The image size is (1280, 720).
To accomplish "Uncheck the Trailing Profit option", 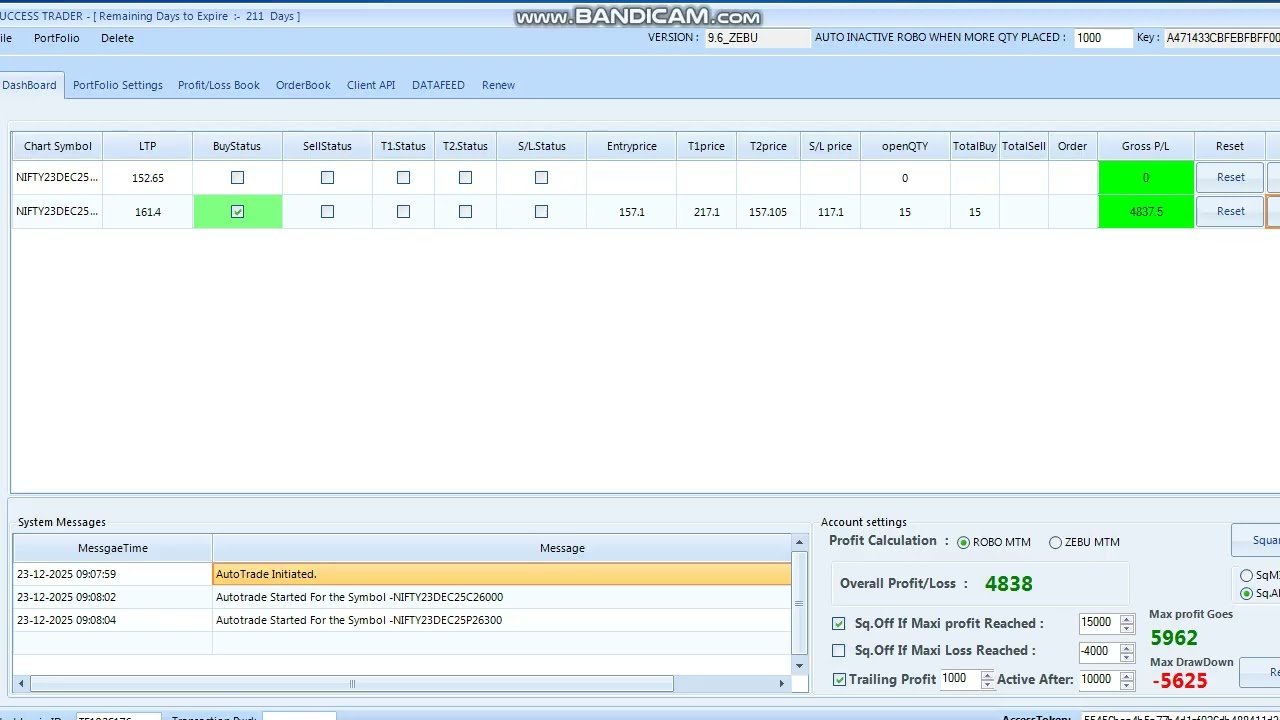I will [x=838, y=679].
